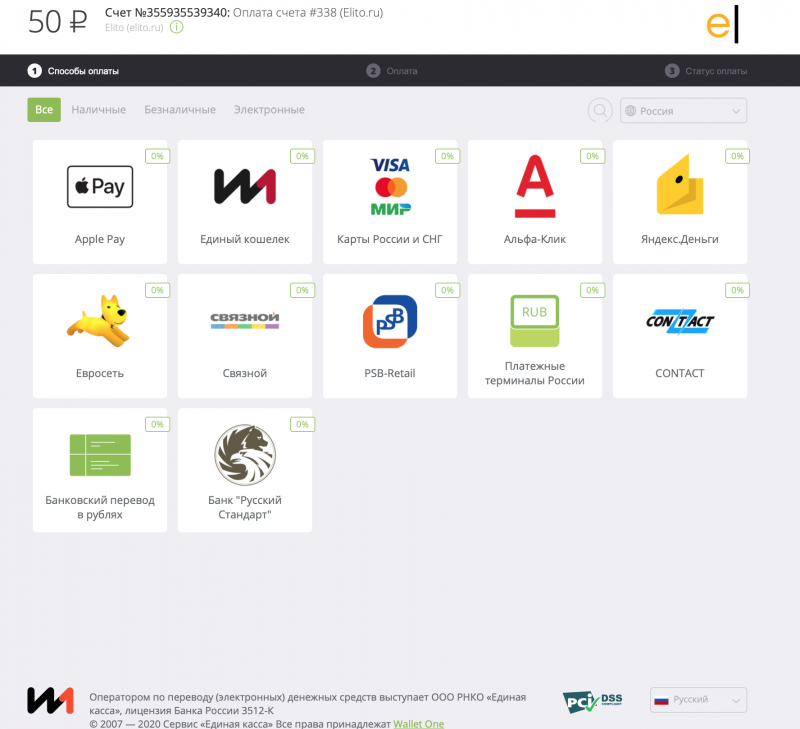Click the PSB-Retail caption text

click(390, 373)
